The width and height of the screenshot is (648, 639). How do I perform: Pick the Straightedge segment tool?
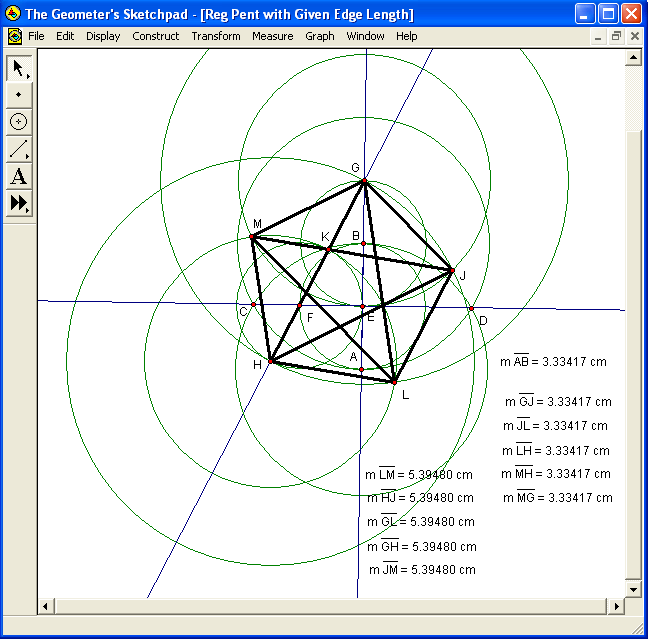point(19,150)
